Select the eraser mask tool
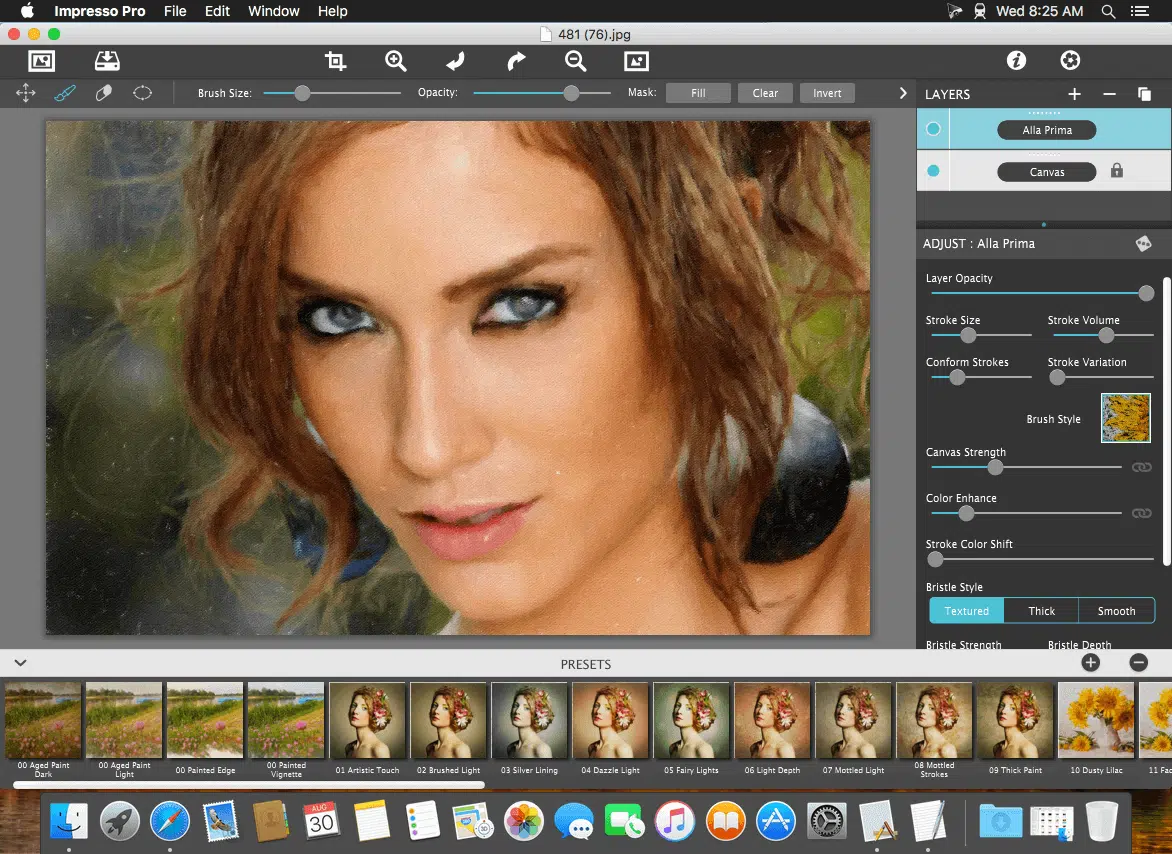 click(x=103, y=93)
